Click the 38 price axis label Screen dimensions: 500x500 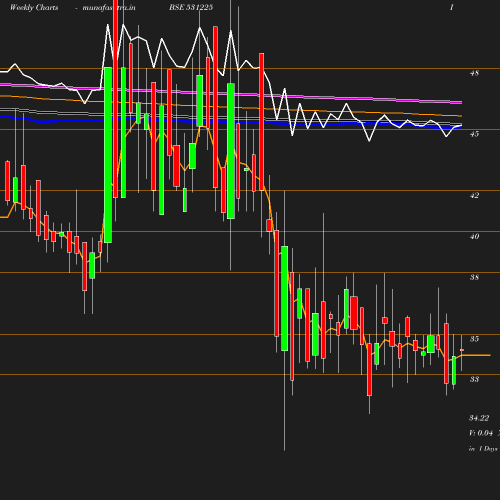[474, 277]
